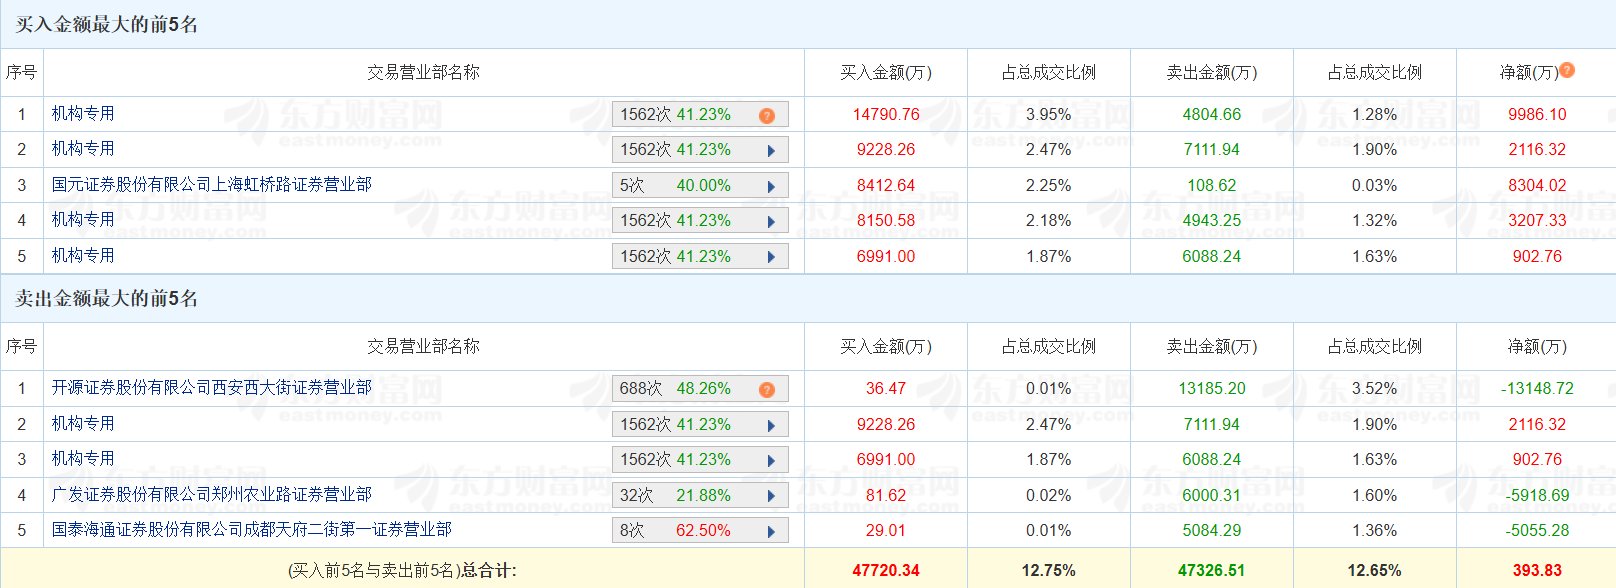Open 国元证券上海虹桥路证券营业部 link
Screen dimensions: 1616x588
coord(212,185)
